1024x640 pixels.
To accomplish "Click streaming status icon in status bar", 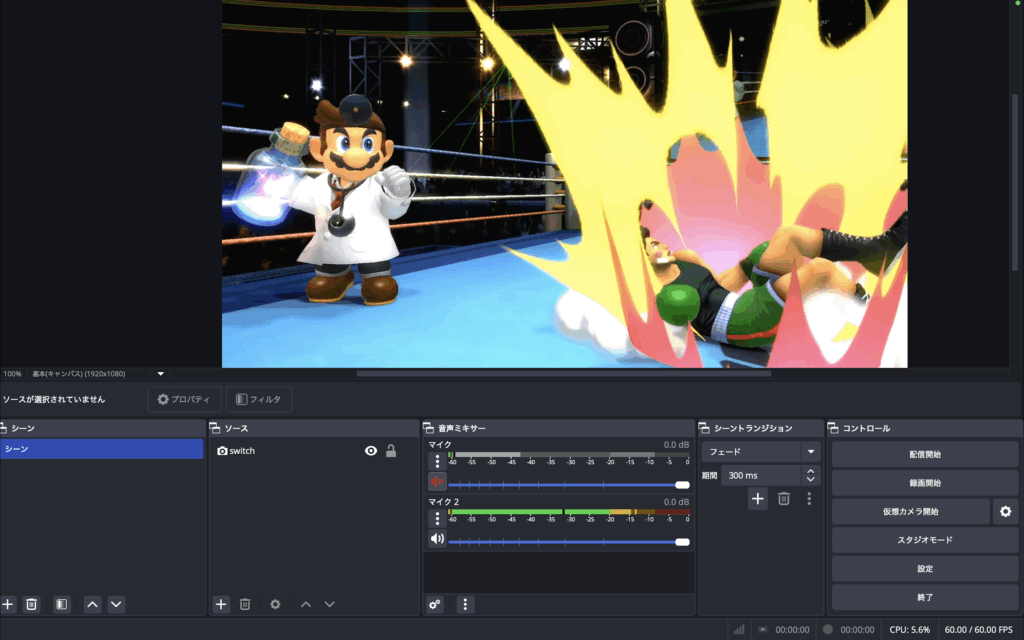I will pos(762,630).
